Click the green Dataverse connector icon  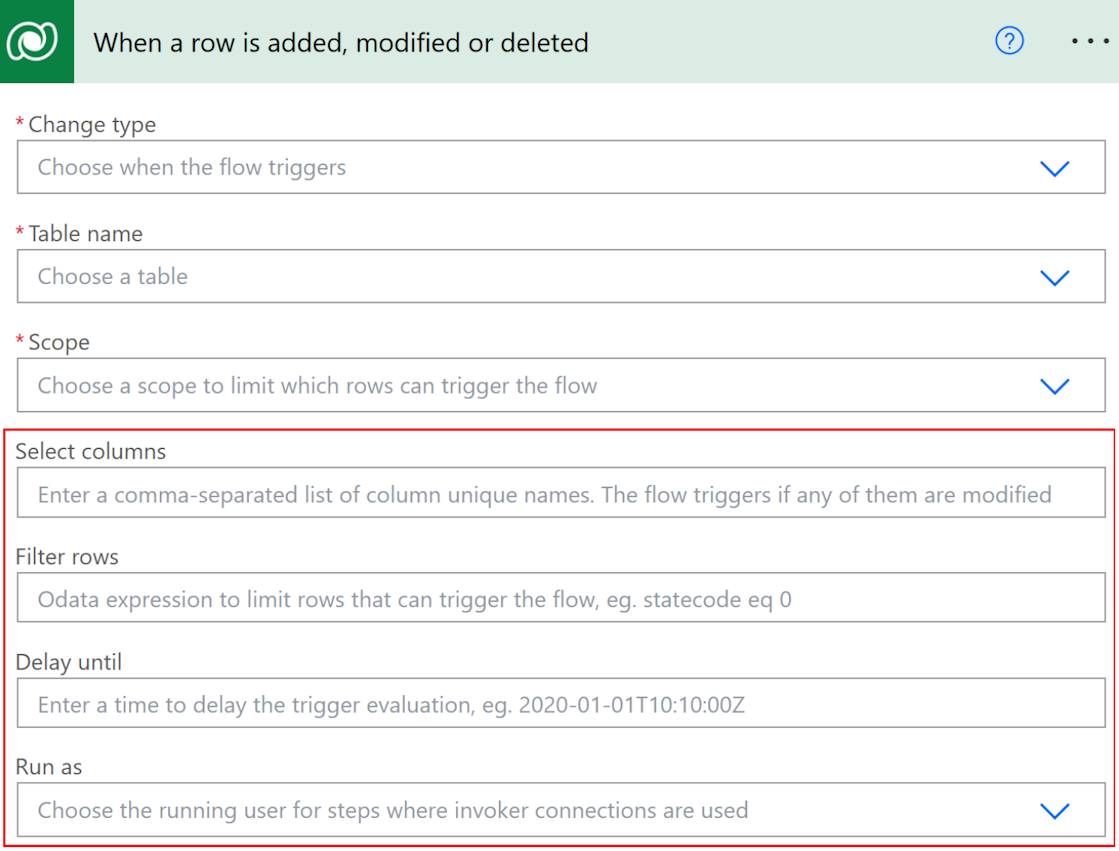coord(37,41)
